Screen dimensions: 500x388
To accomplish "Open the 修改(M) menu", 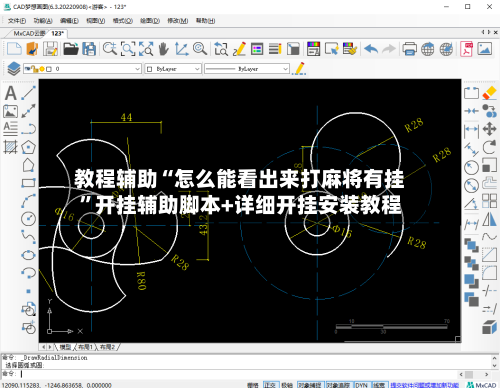I will pos(178,21).
